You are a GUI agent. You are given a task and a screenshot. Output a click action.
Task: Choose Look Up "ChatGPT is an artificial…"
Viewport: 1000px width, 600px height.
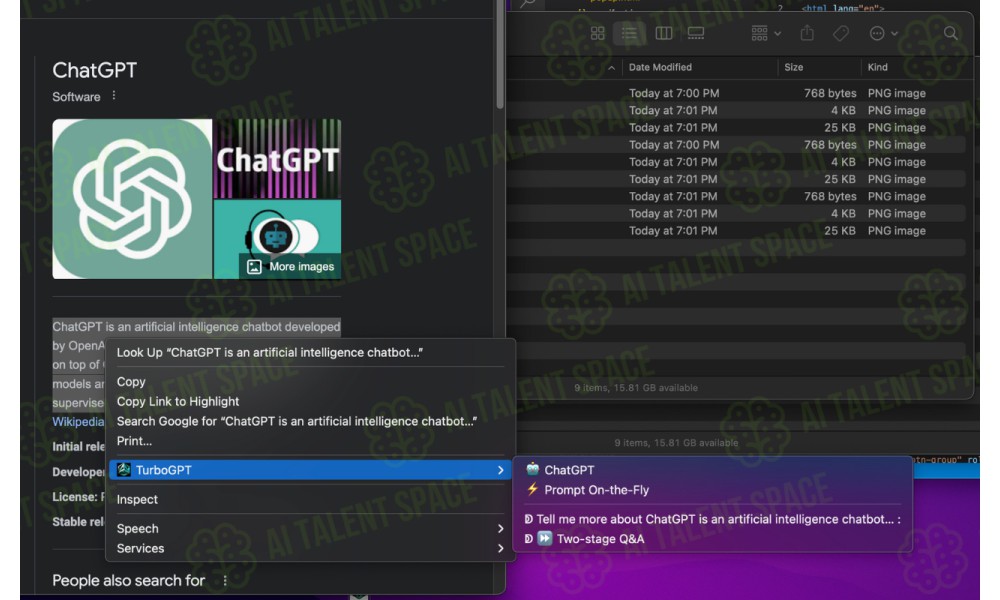(311, 353)
